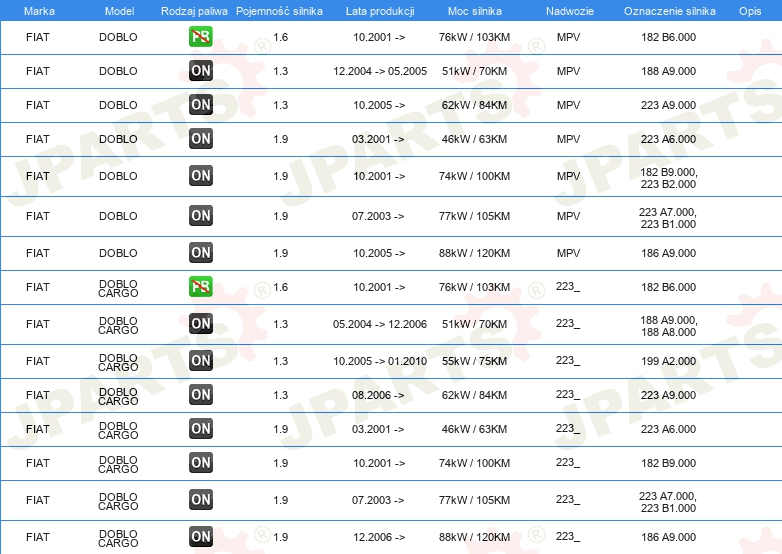Viewport: 782px width, 554px height.
Task: Click 1.6 engine capacity in Doblo Cargo row
Action: click(280, 287)
